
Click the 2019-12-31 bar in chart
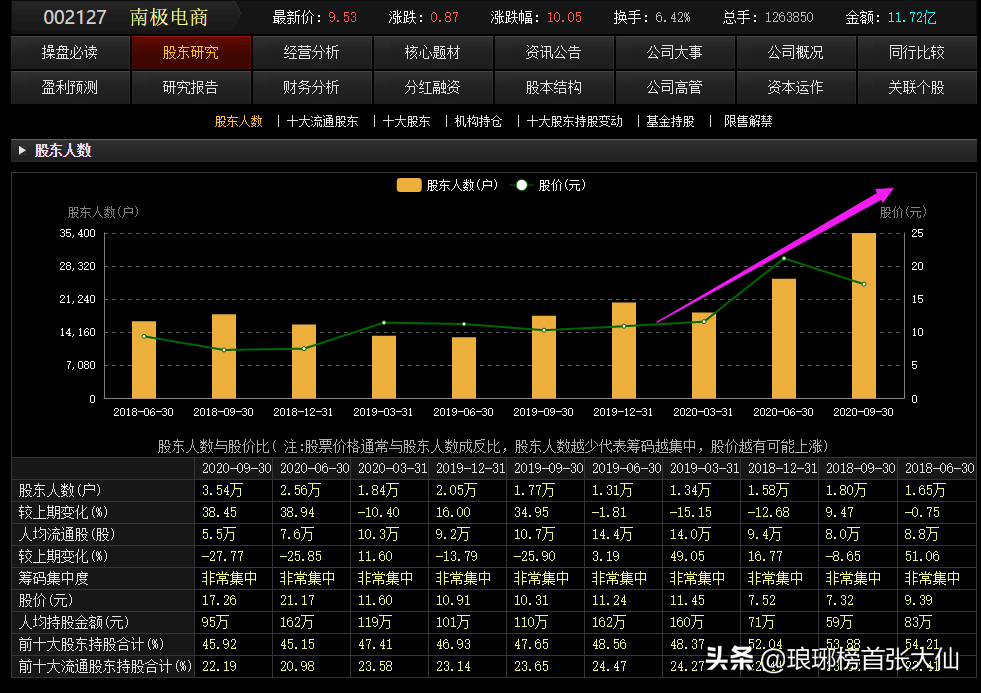[x=624, y=350]
